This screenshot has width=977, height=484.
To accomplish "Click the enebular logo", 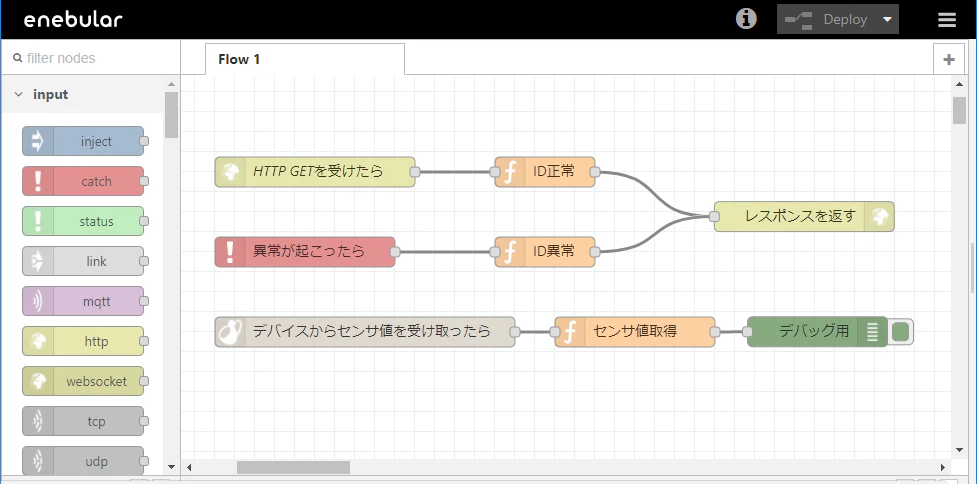I will coord(73,20).
